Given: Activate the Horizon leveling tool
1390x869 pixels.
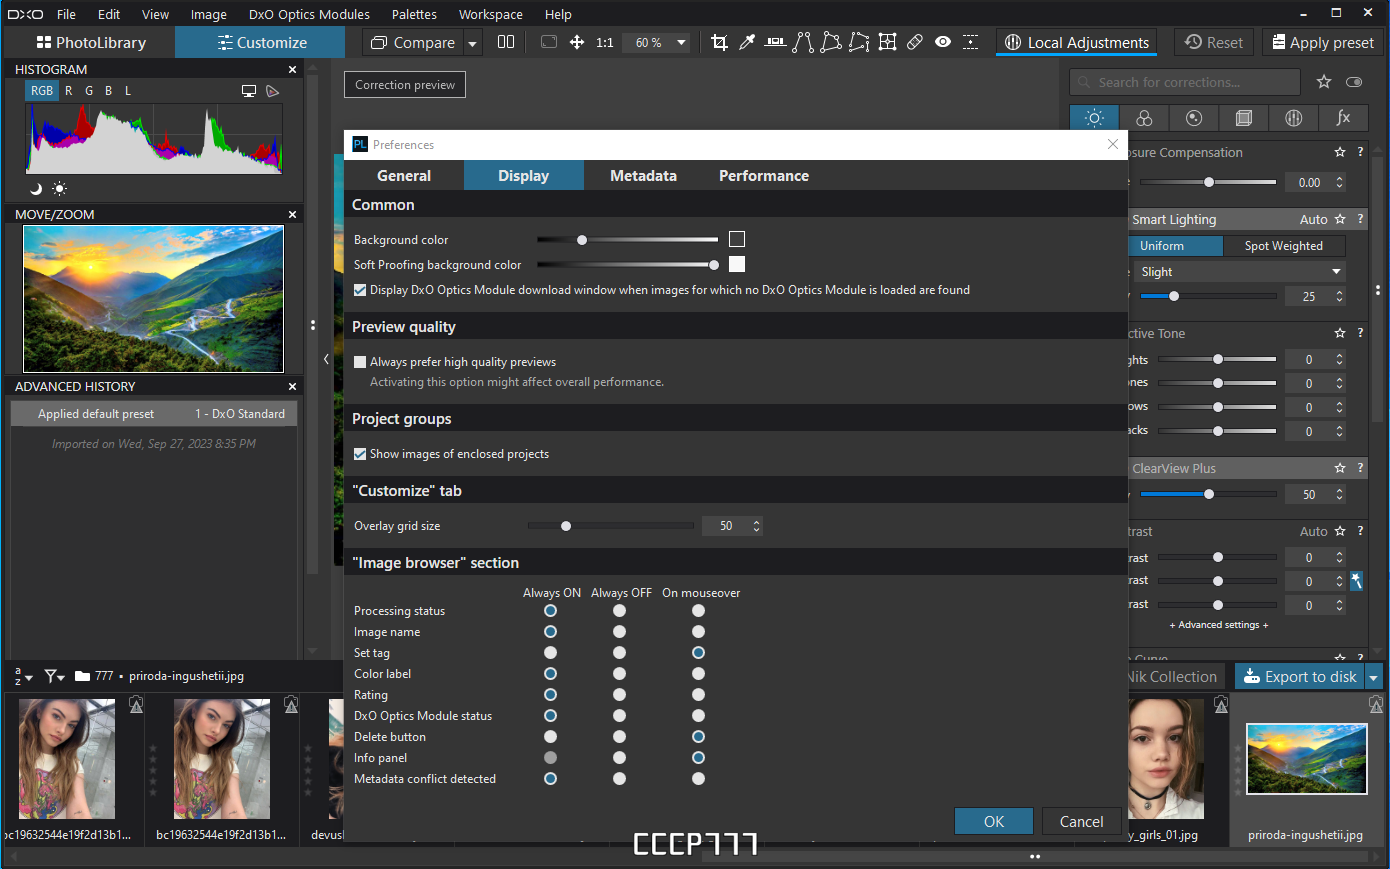Looking at the screenshot, I should coord(775,42).
